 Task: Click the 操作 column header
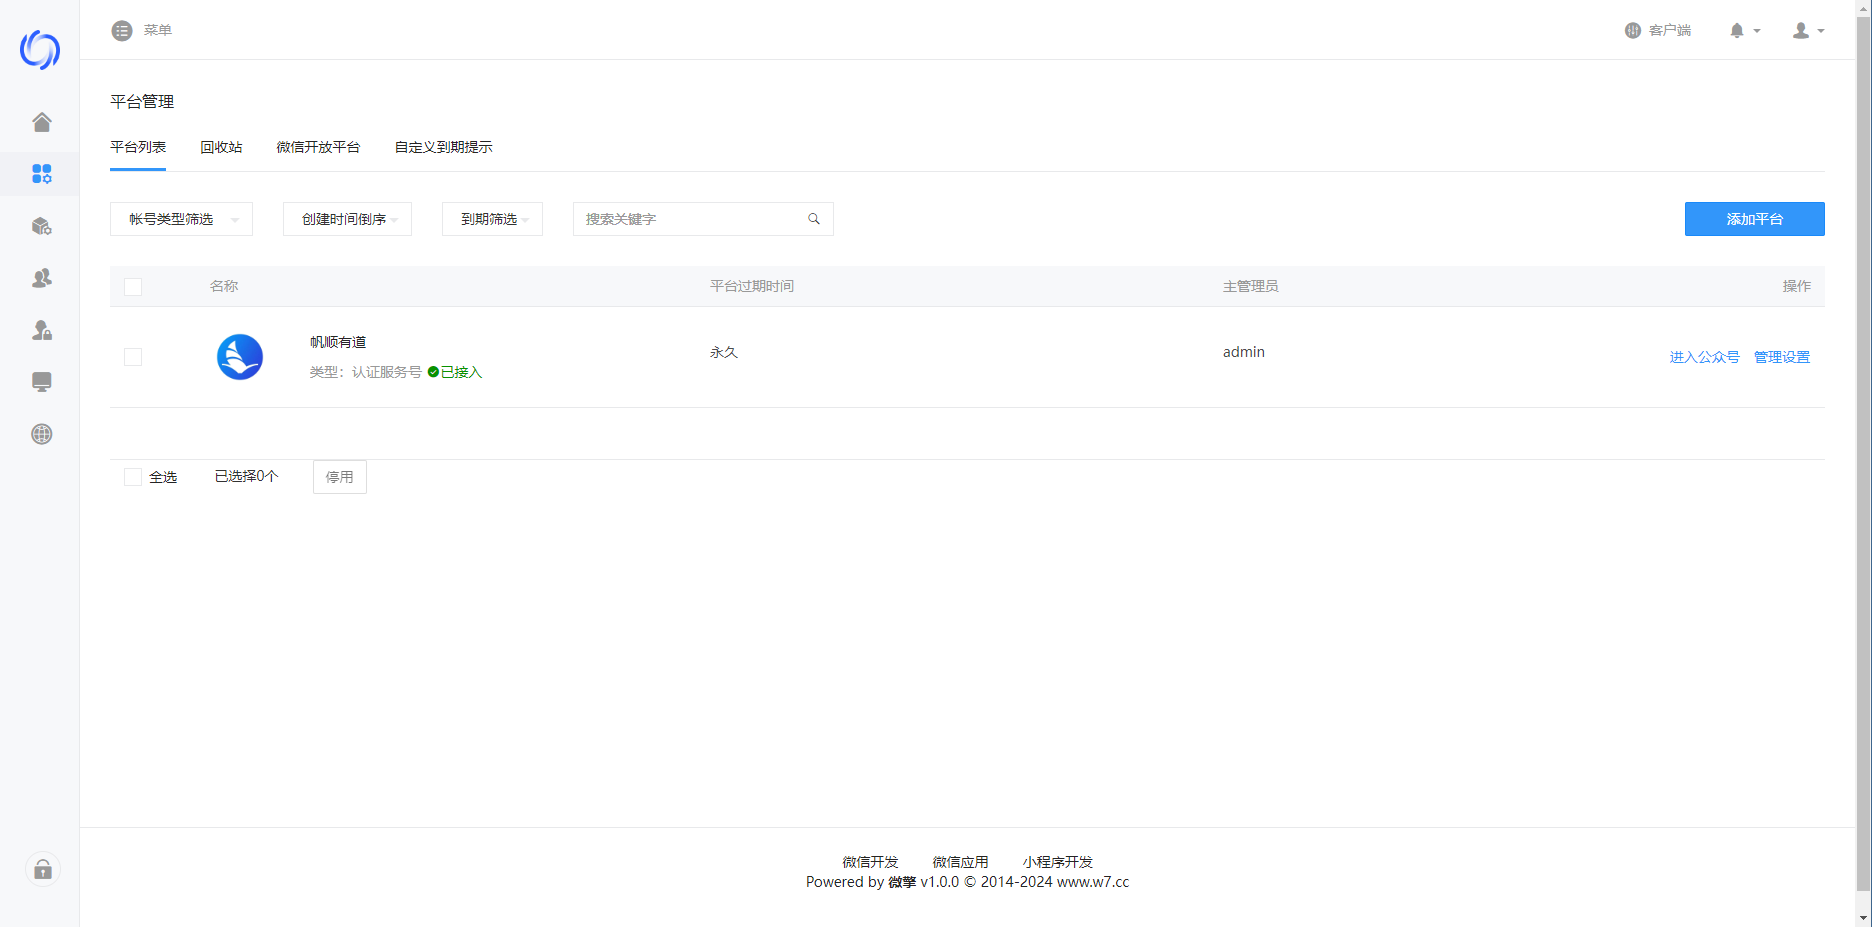1796,286
